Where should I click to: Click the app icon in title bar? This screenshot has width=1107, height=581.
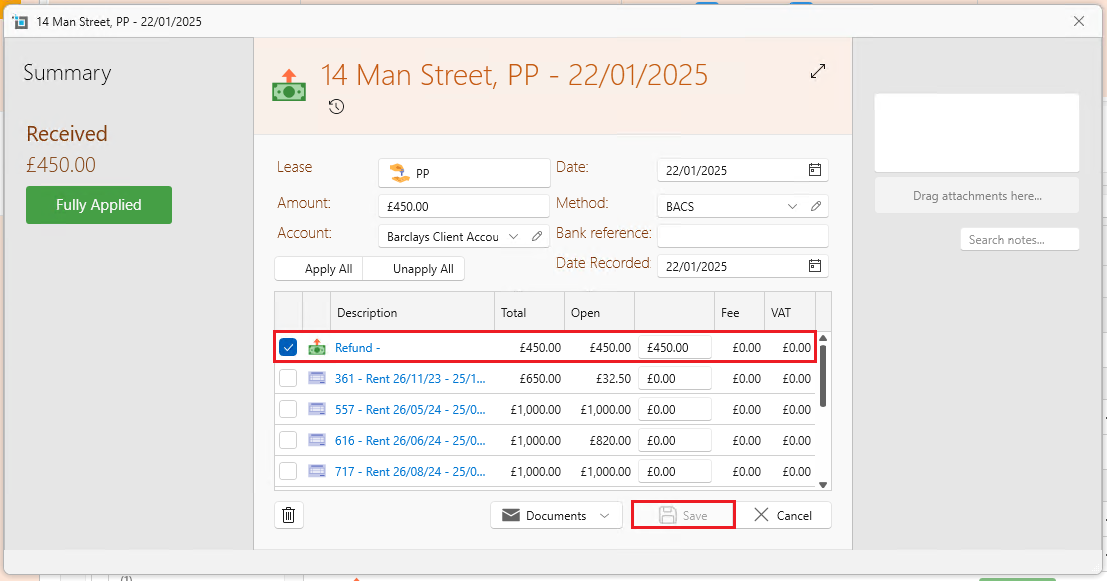point(20,21)
